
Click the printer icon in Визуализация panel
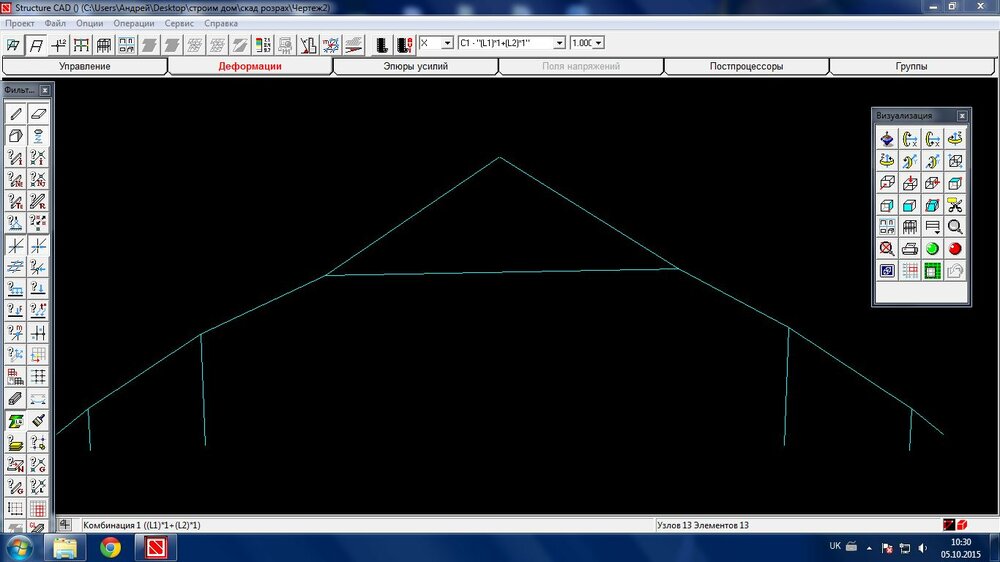coord(909,249)
